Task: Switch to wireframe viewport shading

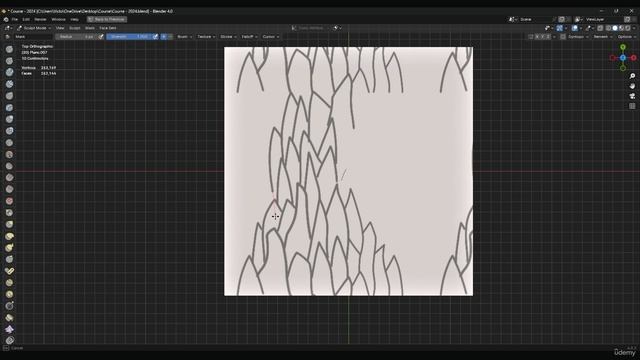Action: pyautogui.click(x=608, y=28)
